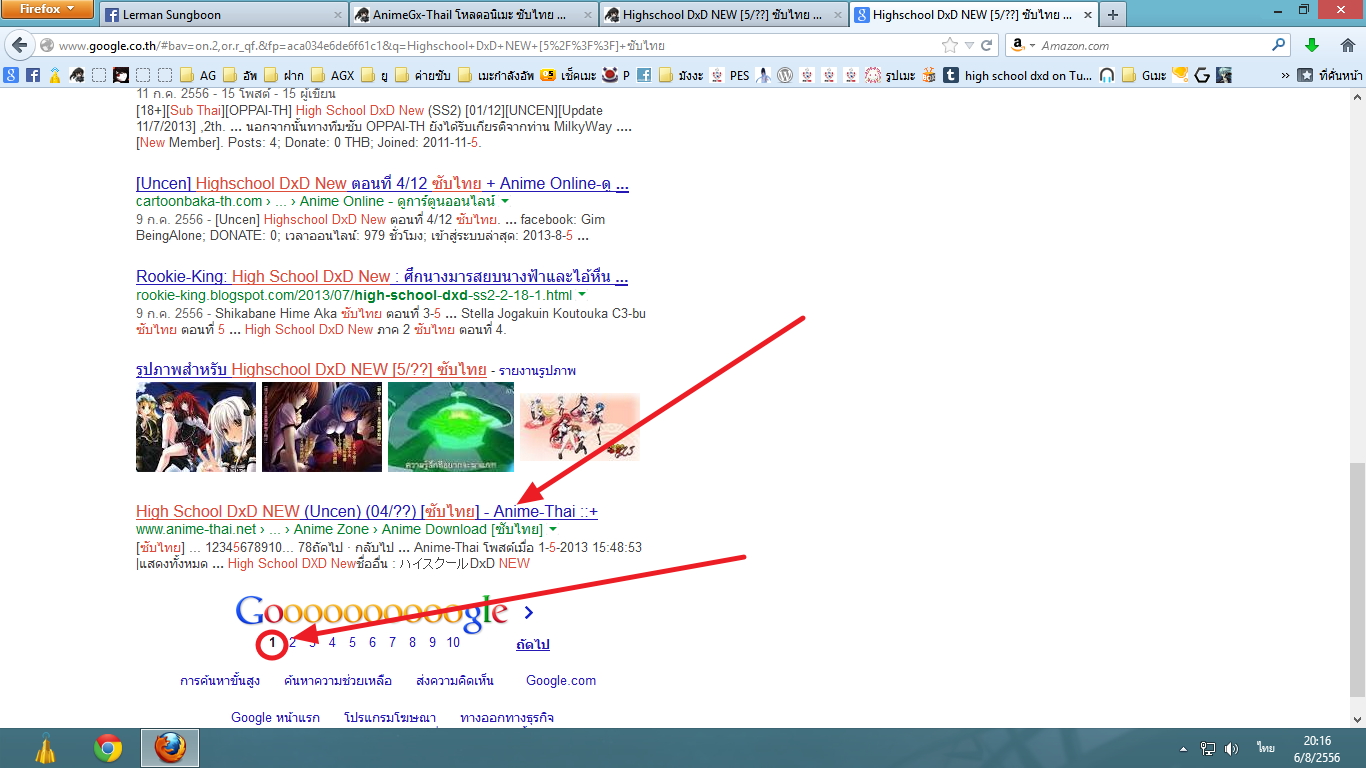Go to results page 2

[x=292, y=643]
